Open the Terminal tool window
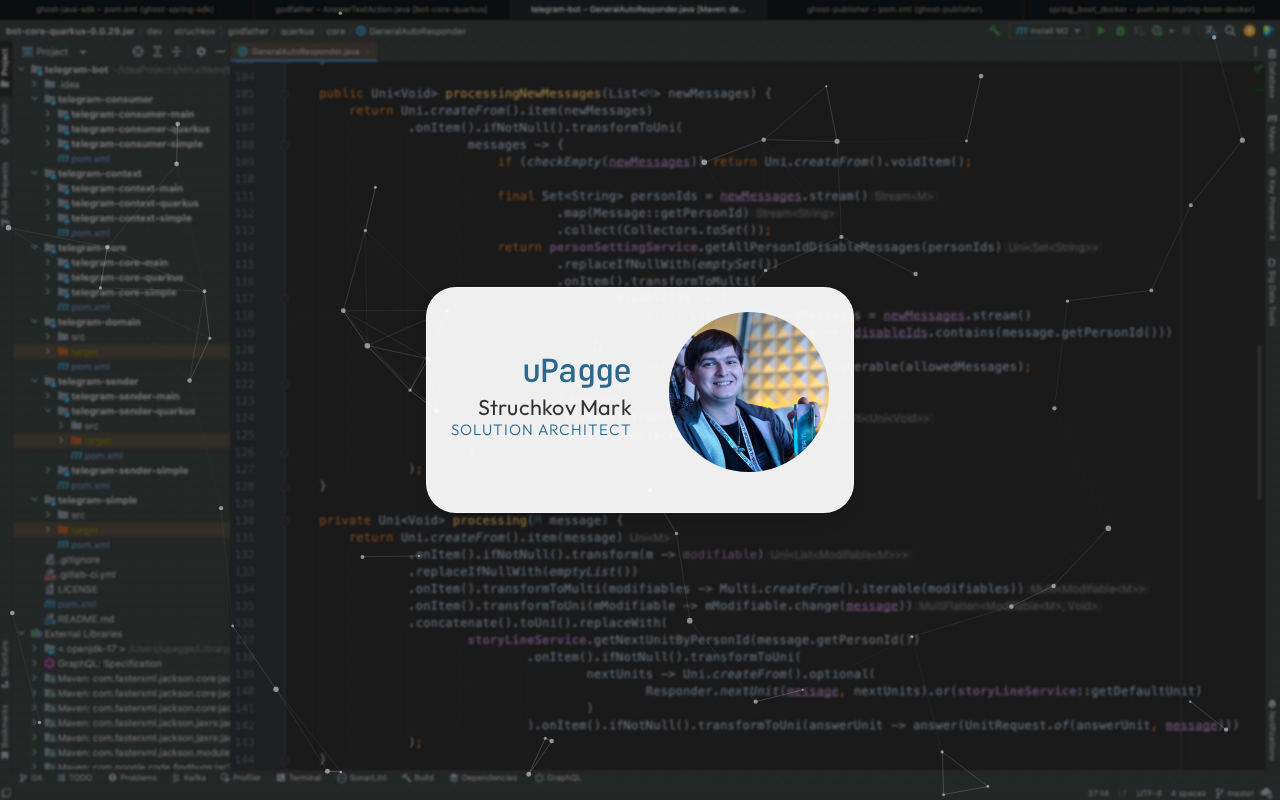The width and height of the screenshot is (1280, 800). coord(298,777)
